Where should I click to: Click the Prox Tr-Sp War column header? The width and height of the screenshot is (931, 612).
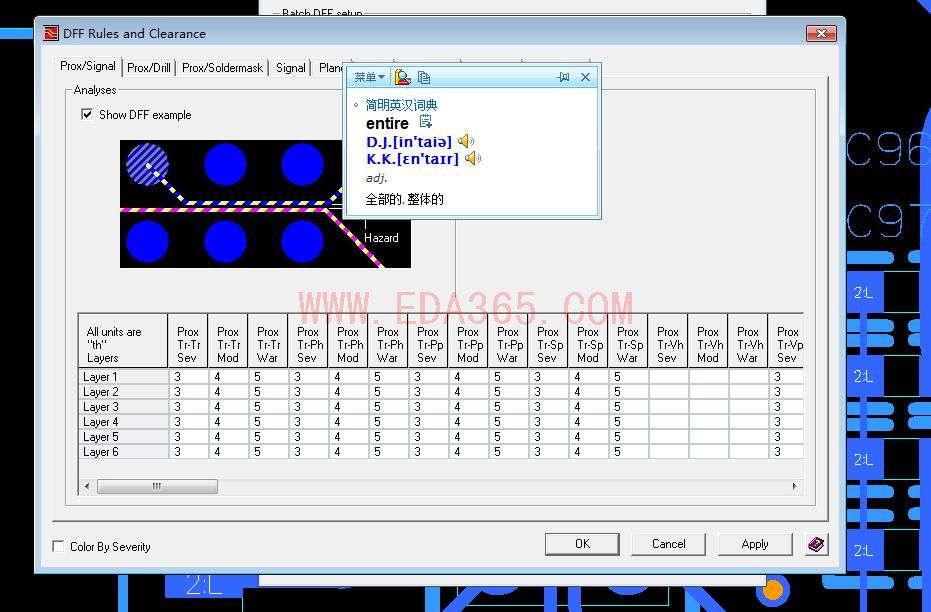point(628,341)
